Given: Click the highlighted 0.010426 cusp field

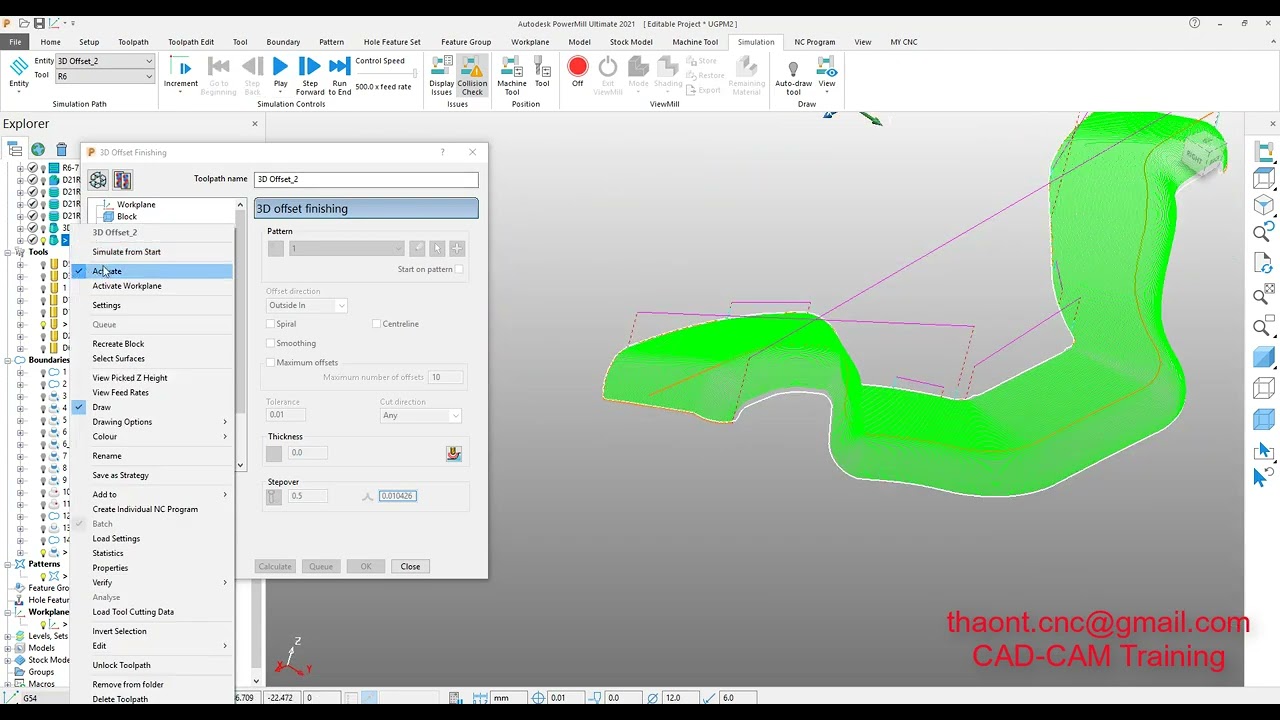Looking at the screenshot, I should (x=398, y=496).
